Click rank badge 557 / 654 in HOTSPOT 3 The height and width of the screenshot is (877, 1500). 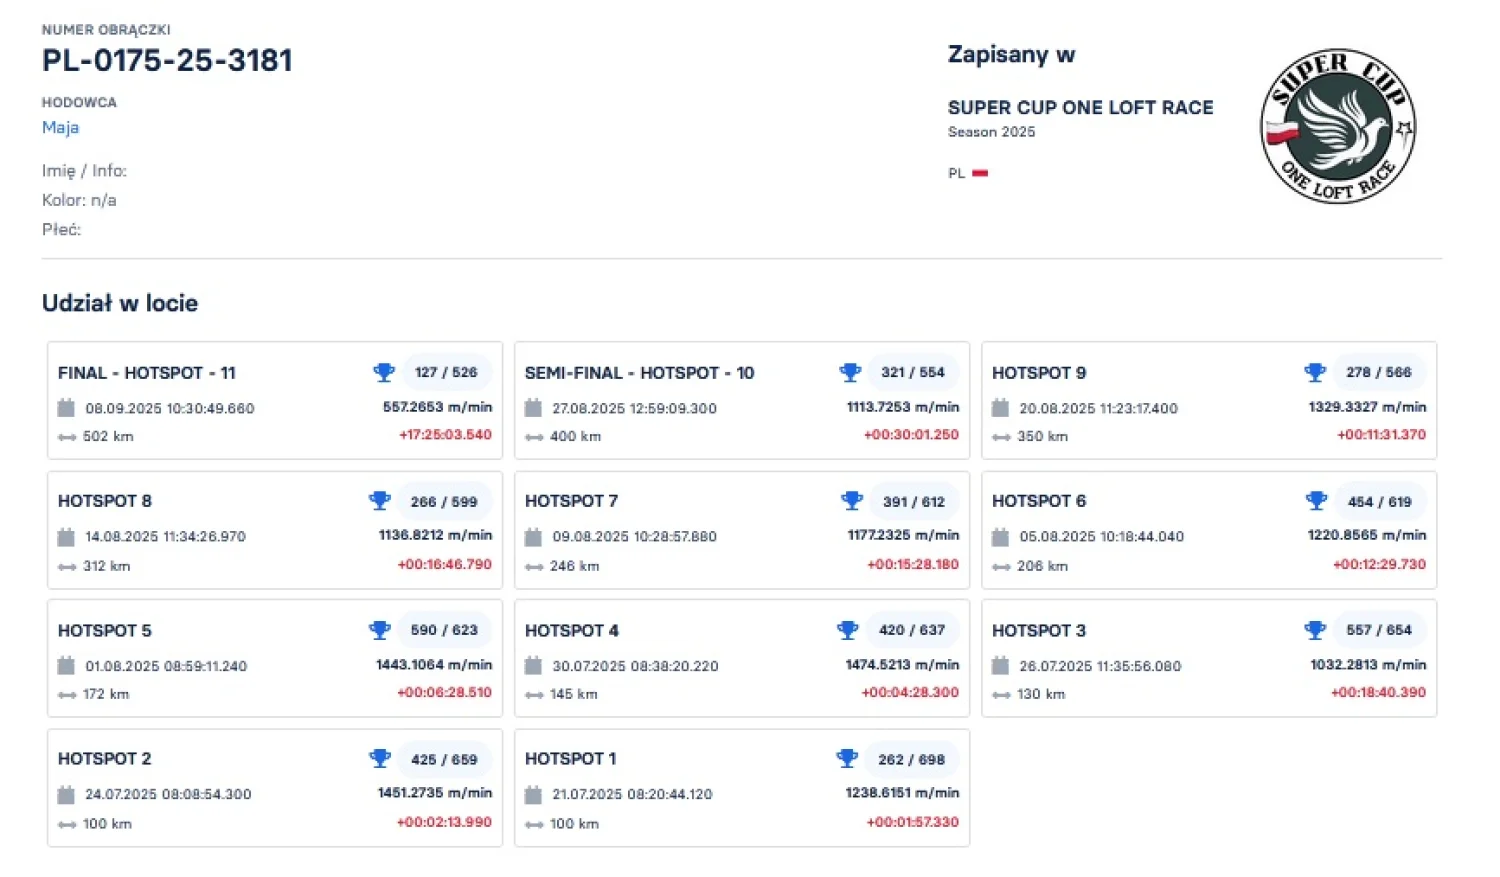pos(1378,630)
